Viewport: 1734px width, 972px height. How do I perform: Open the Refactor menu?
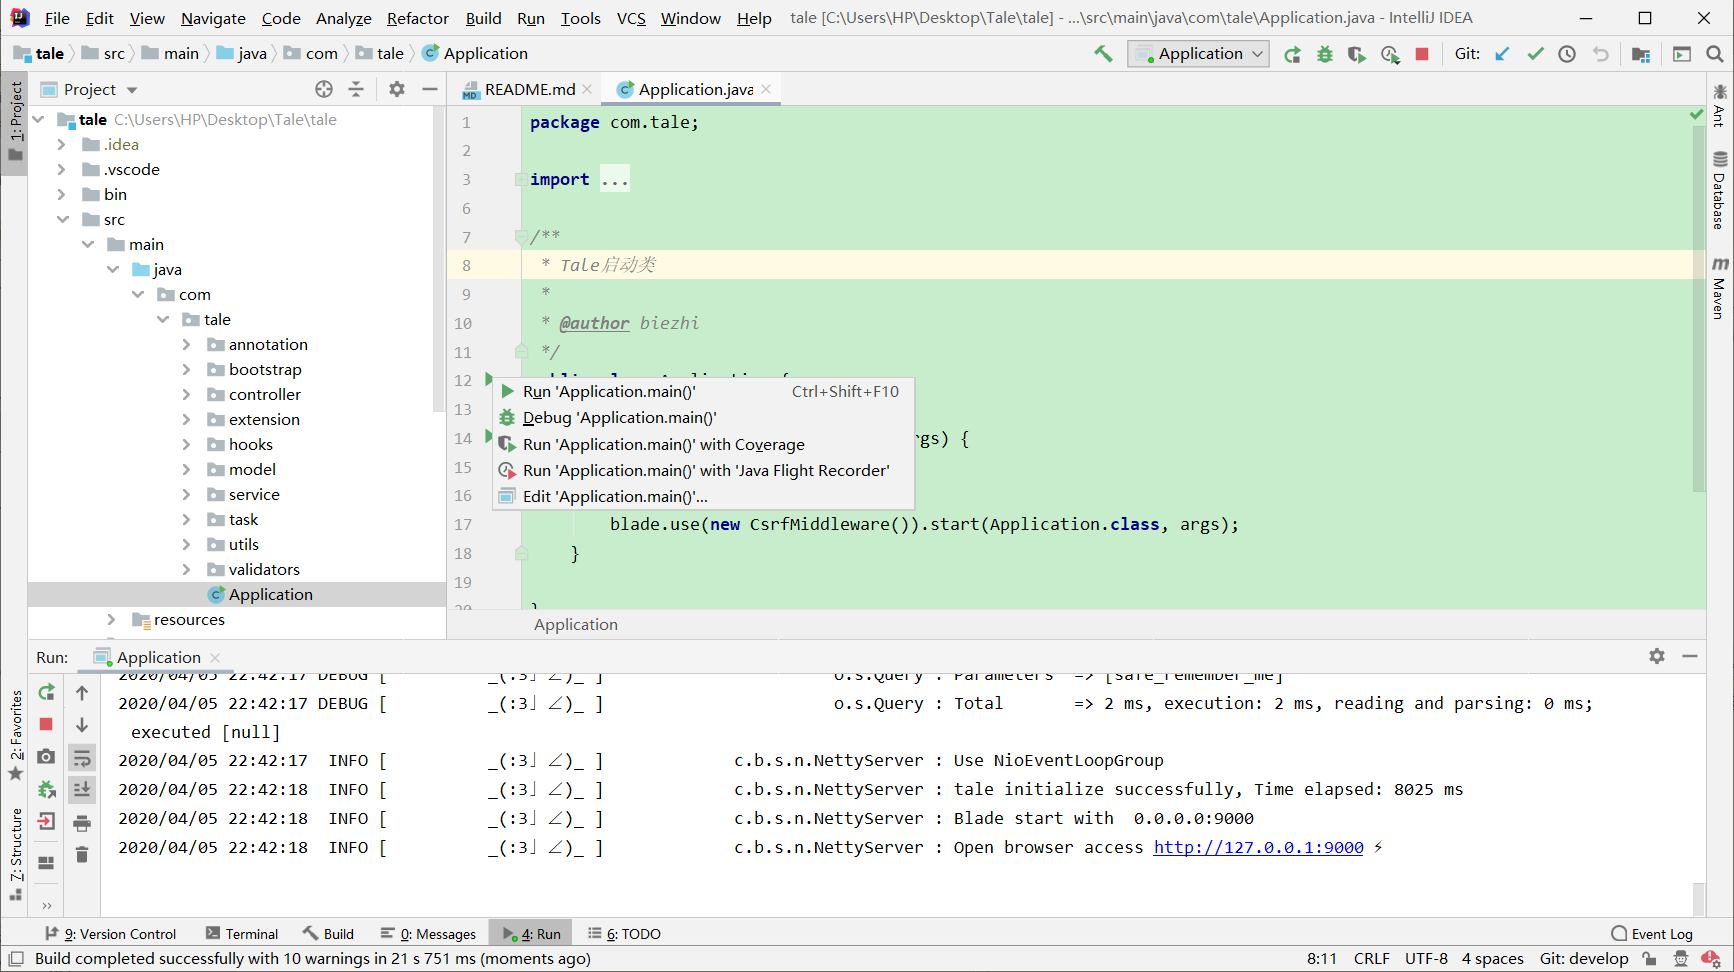coord(418,18)
